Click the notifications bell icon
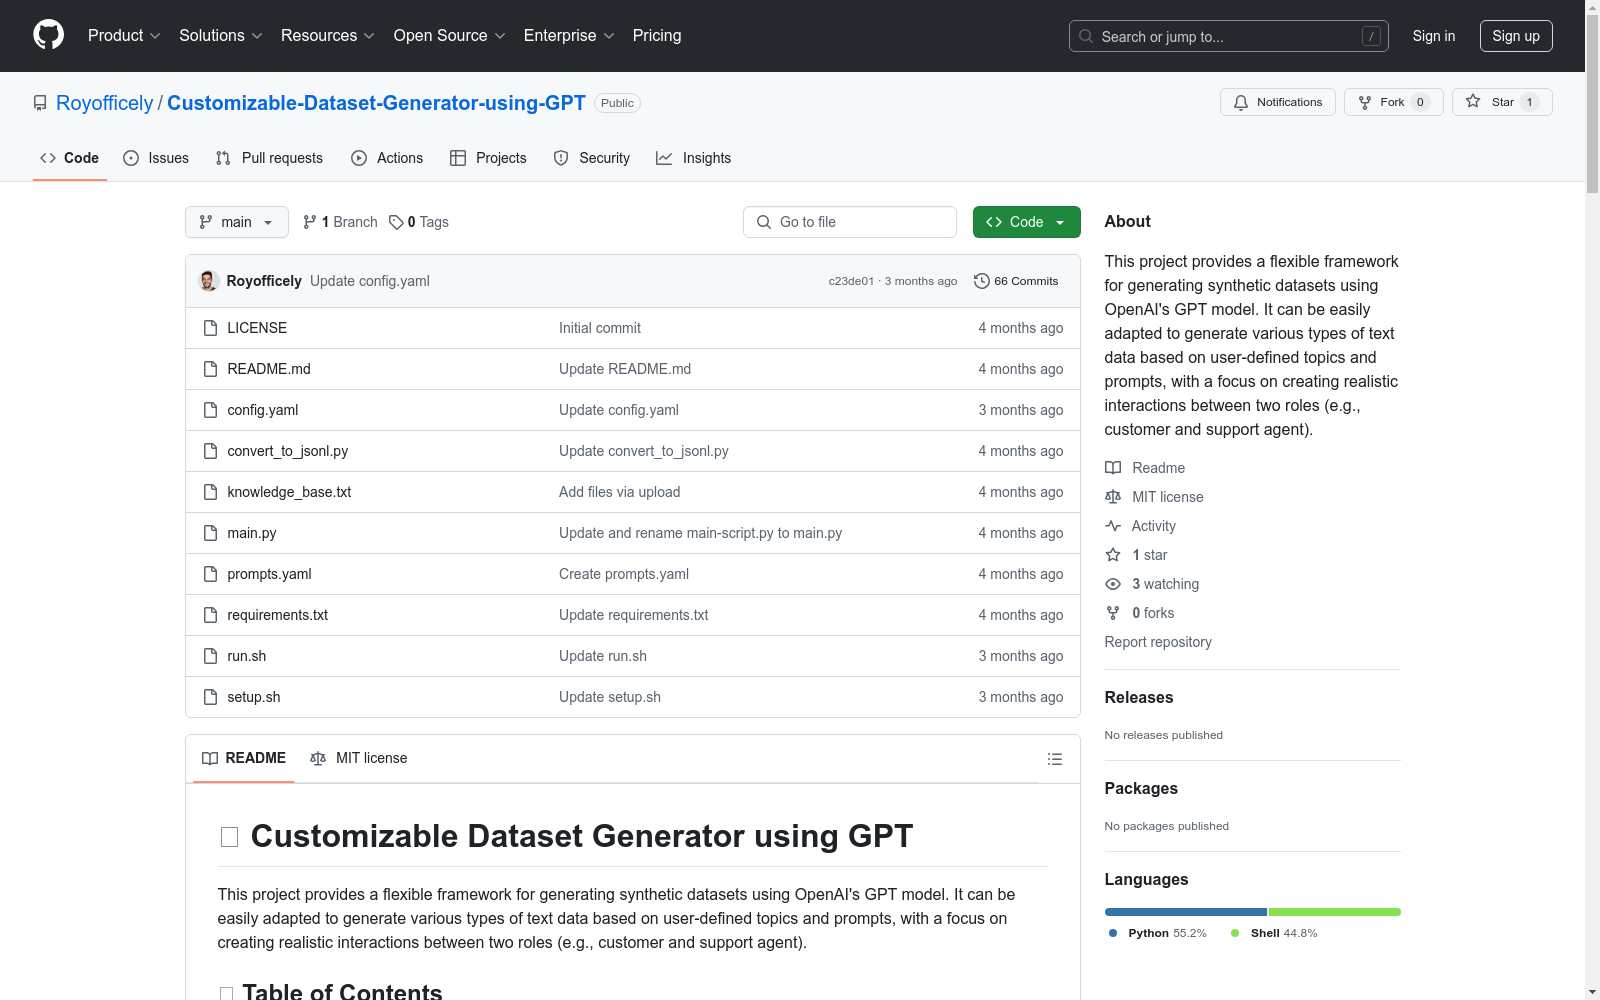This screenshot has width=1600, height=1000. [x=1241, y=102]
